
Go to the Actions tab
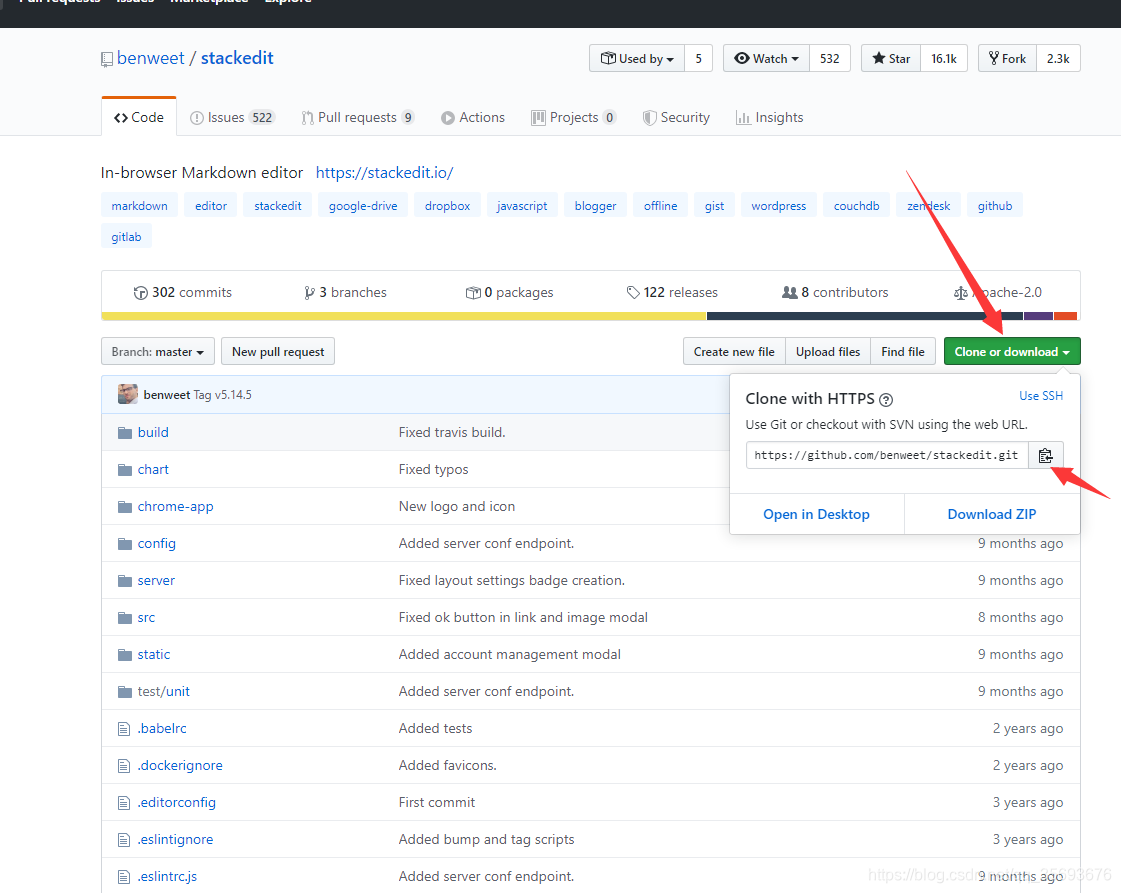[x=473, y=117]
